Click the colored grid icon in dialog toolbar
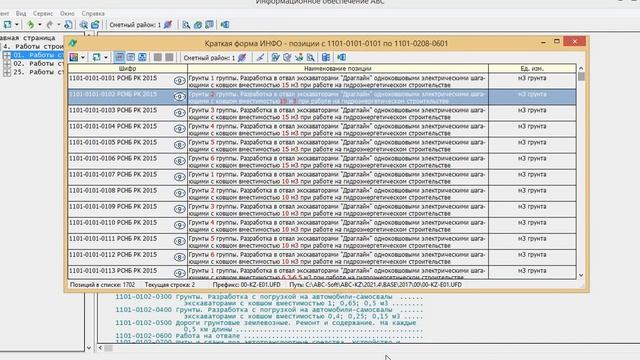Screen dimensions: 640x360 pos(74,57)
